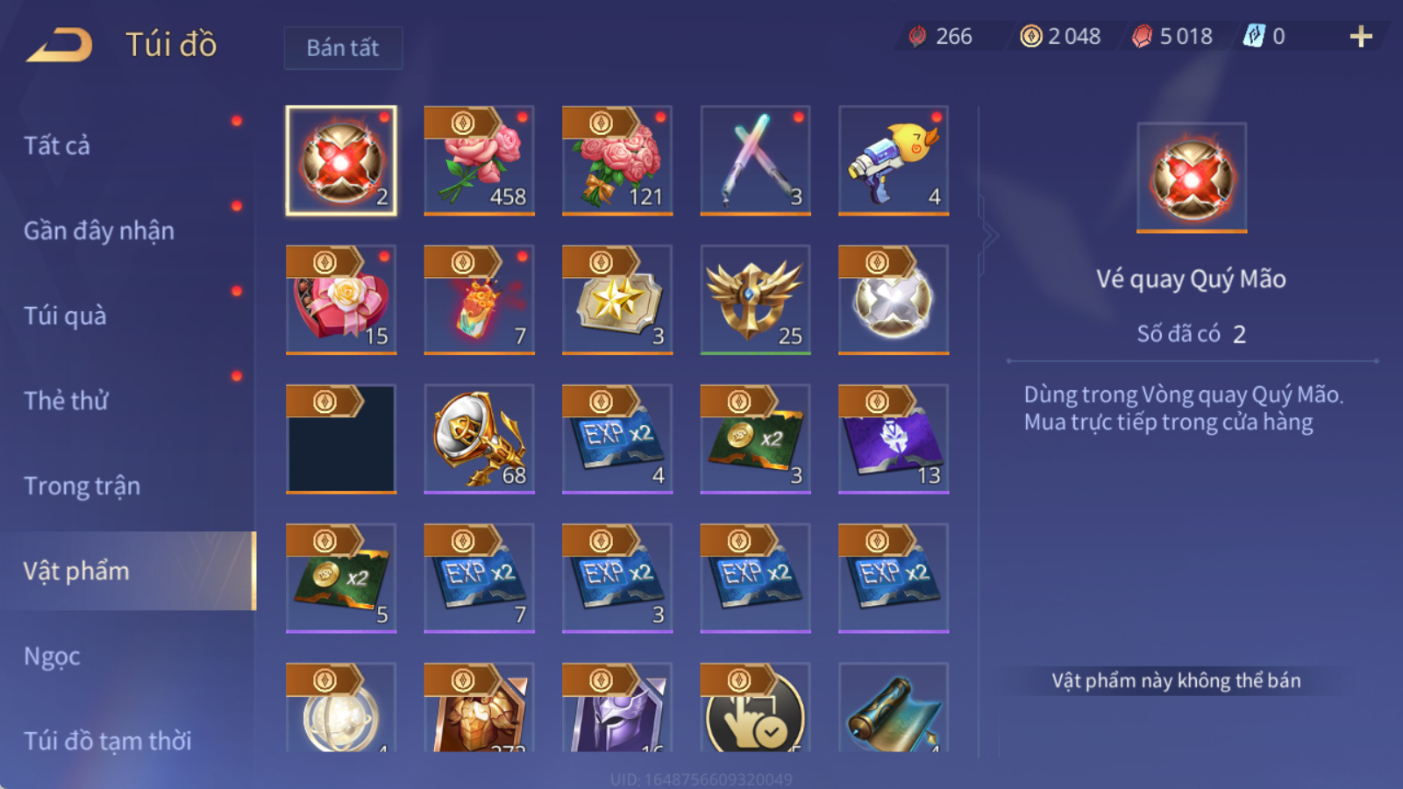Click the Bán tất button

[343, 48]
